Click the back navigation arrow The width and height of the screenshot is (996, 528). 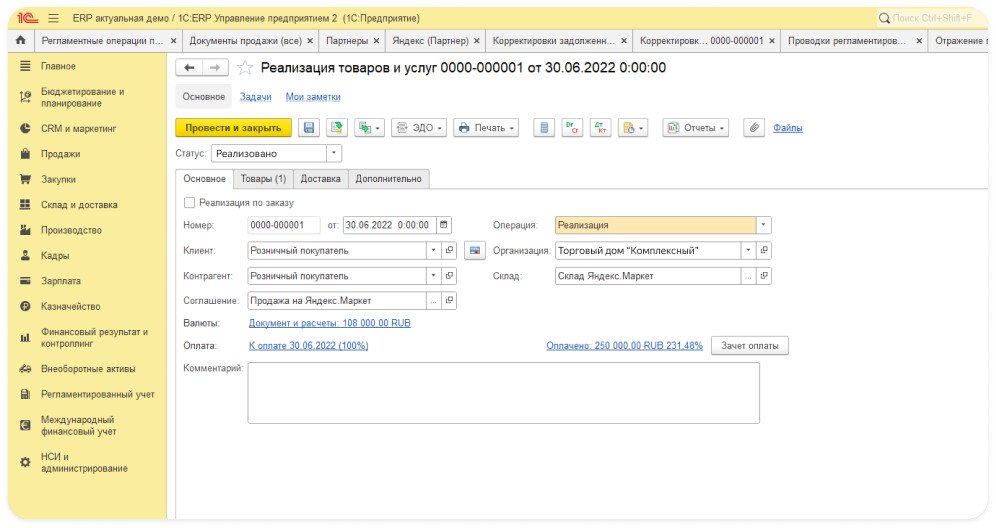click(188, 67)
